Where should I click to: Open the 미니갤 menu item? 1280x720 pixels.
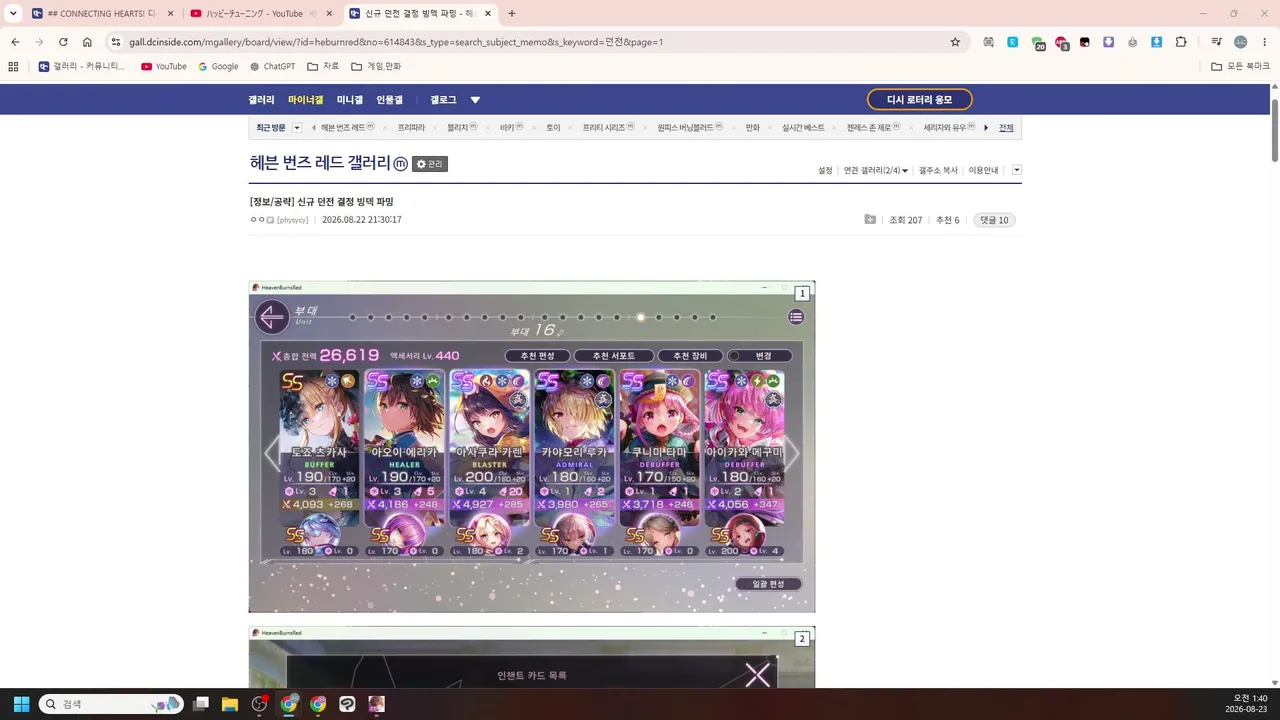point(350,100)
